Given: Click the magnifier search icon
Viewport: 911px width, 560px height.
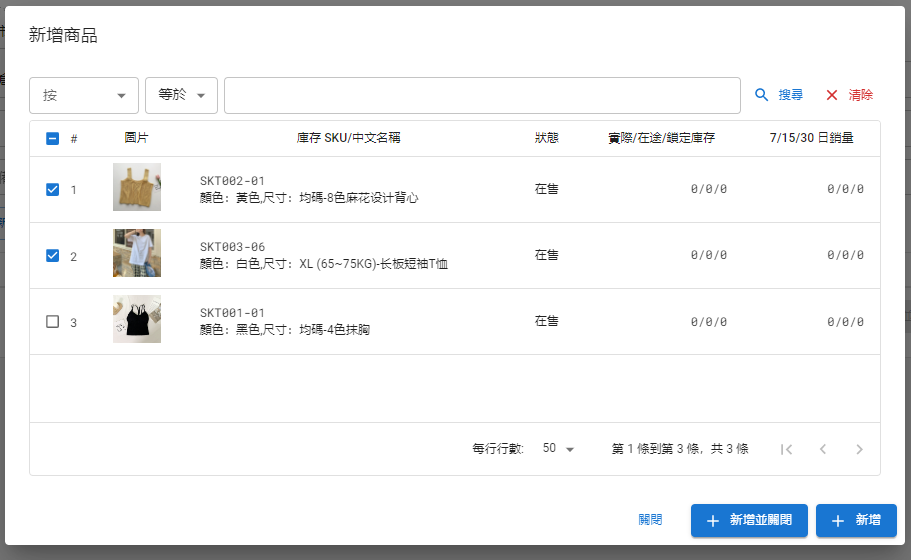Looking at the screenshot, I should pos(761,95).
